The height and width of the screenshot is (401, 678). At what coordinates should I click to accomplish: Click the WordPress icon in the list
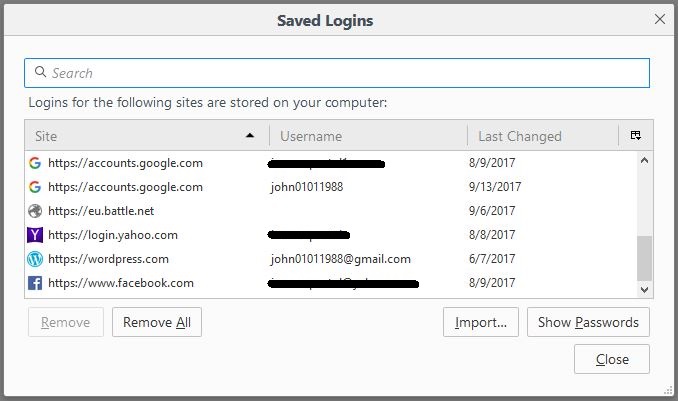[35, 259]
